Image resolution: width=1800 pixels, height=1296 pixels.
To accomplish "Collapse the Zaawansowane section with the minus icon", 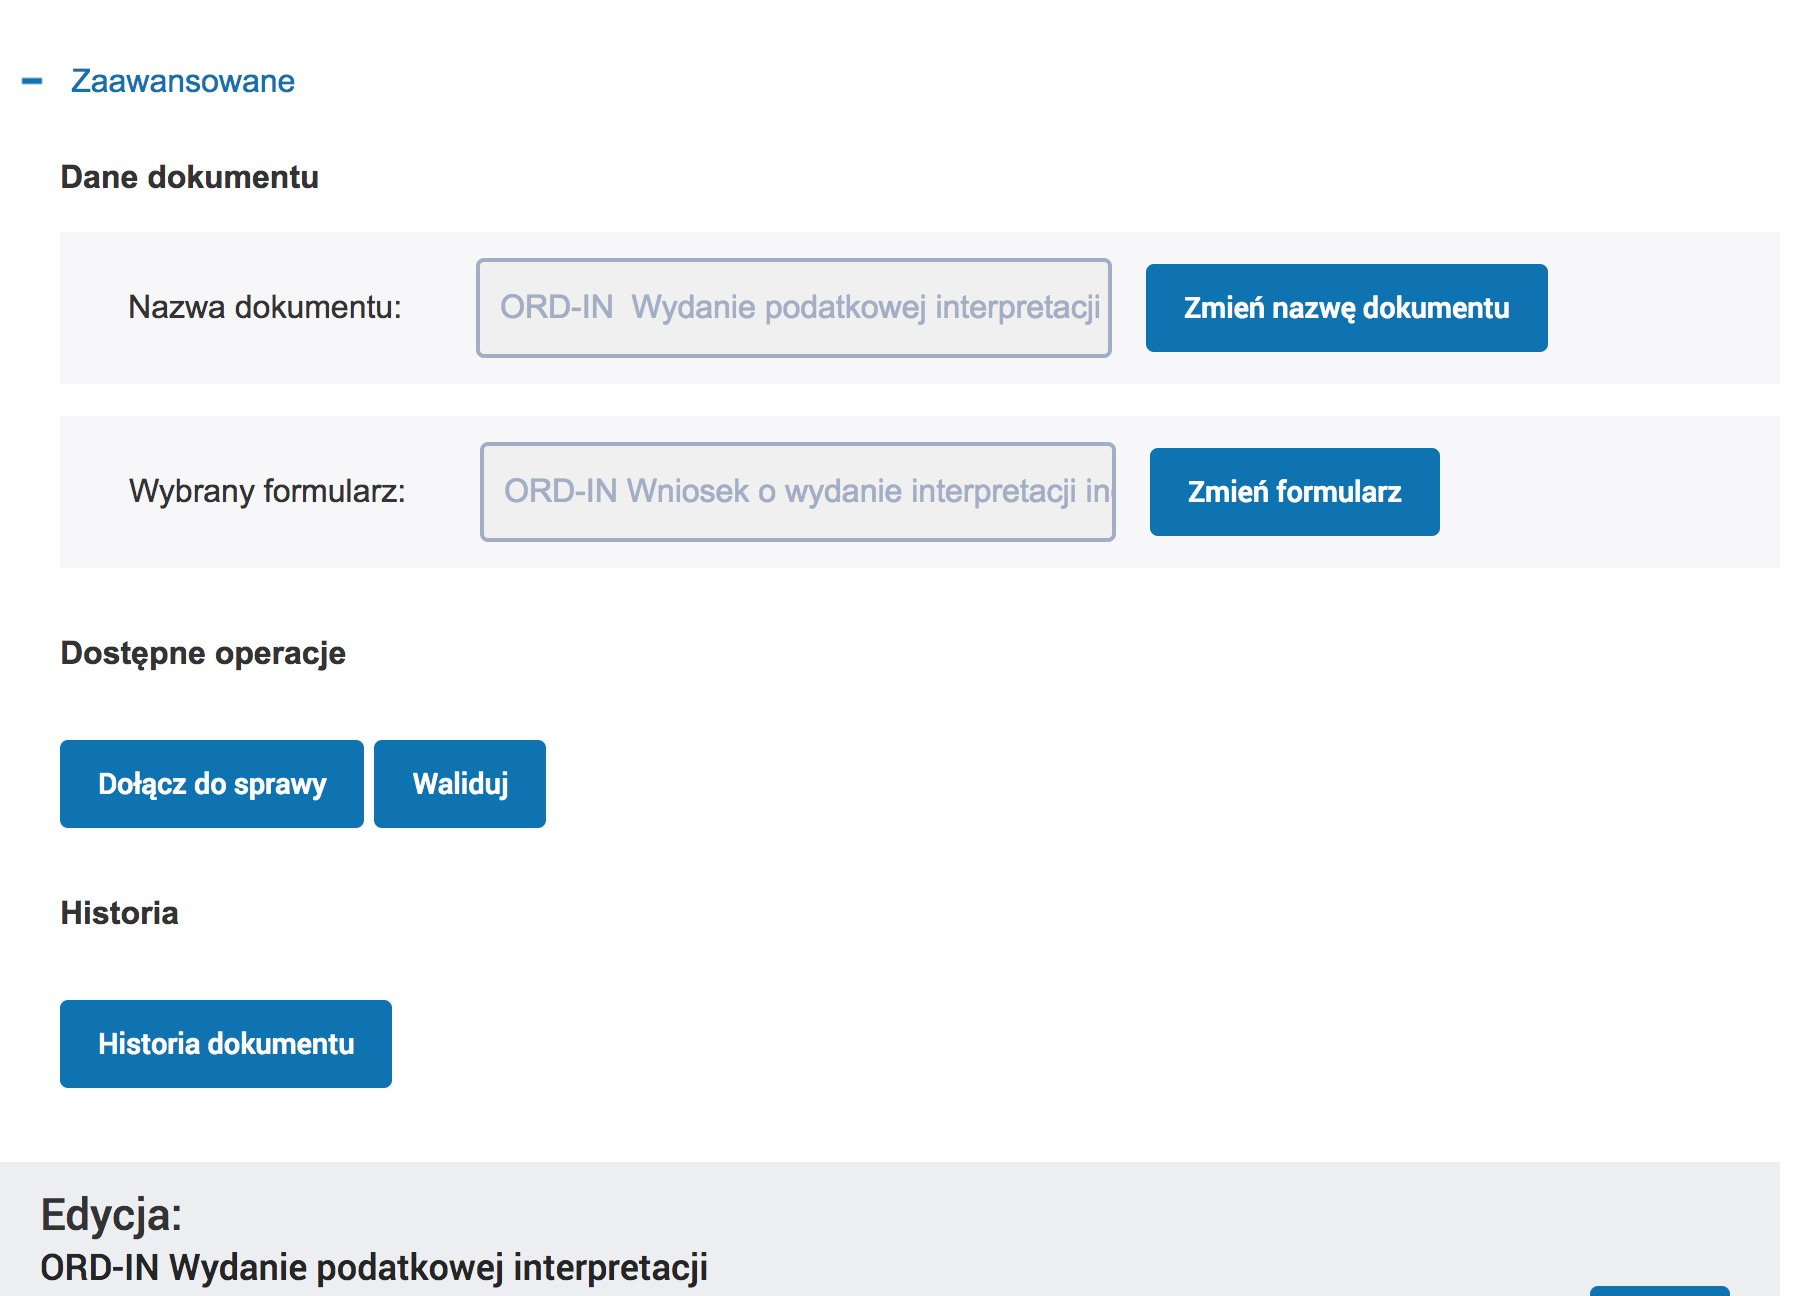I will [x=32, y=81].
